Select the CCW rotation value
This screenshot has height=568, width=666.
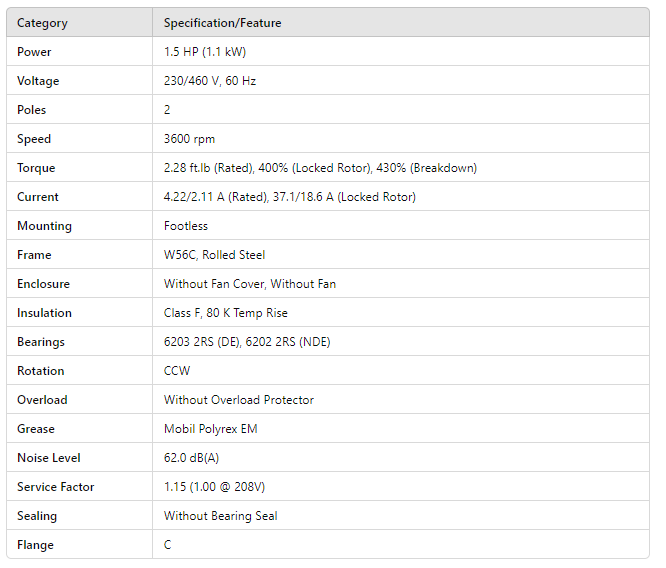pos(177,371)
